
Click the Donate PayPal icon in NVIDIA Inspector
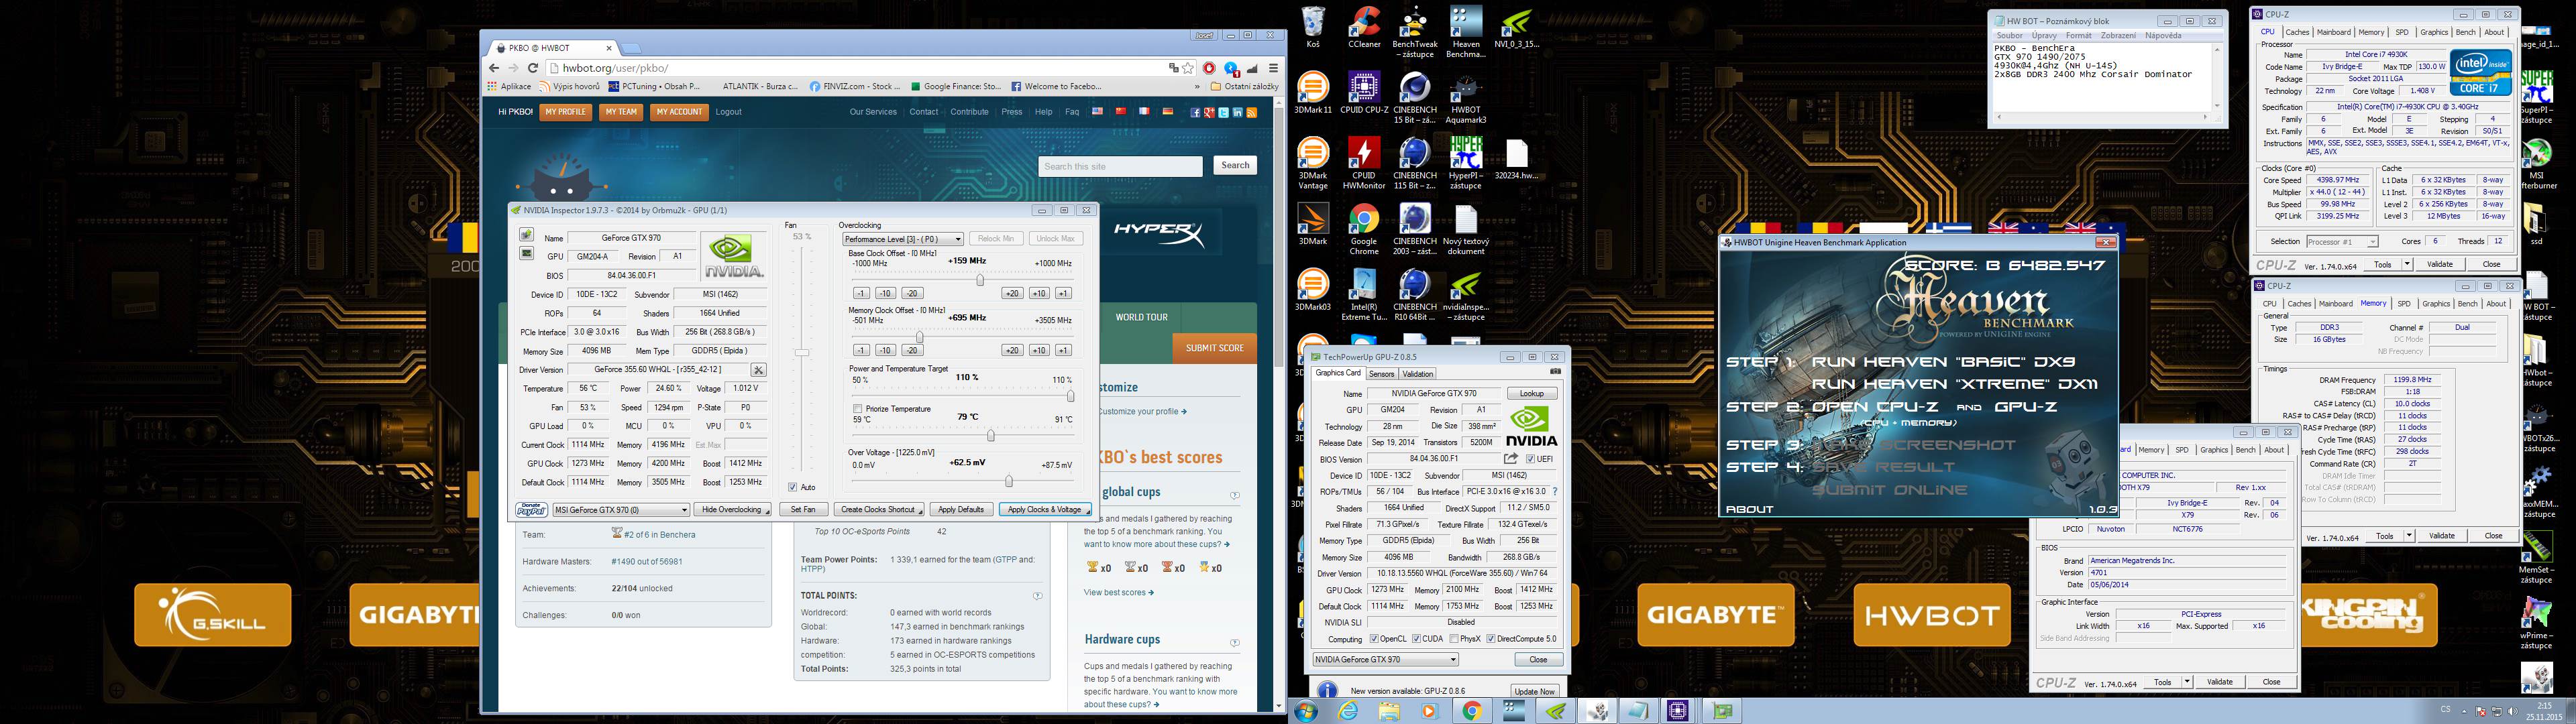tap(531, 510)
